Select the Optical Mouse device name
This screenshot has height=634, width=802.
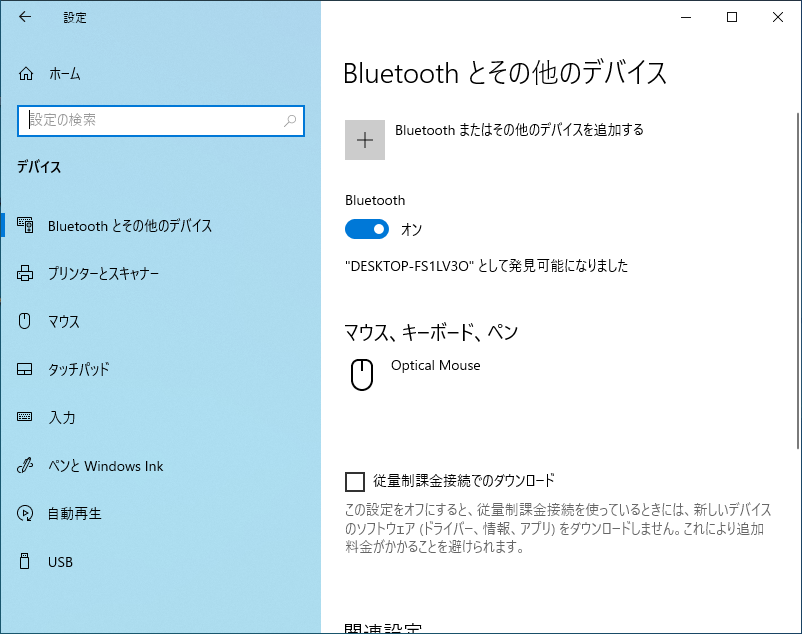point(436,366)
